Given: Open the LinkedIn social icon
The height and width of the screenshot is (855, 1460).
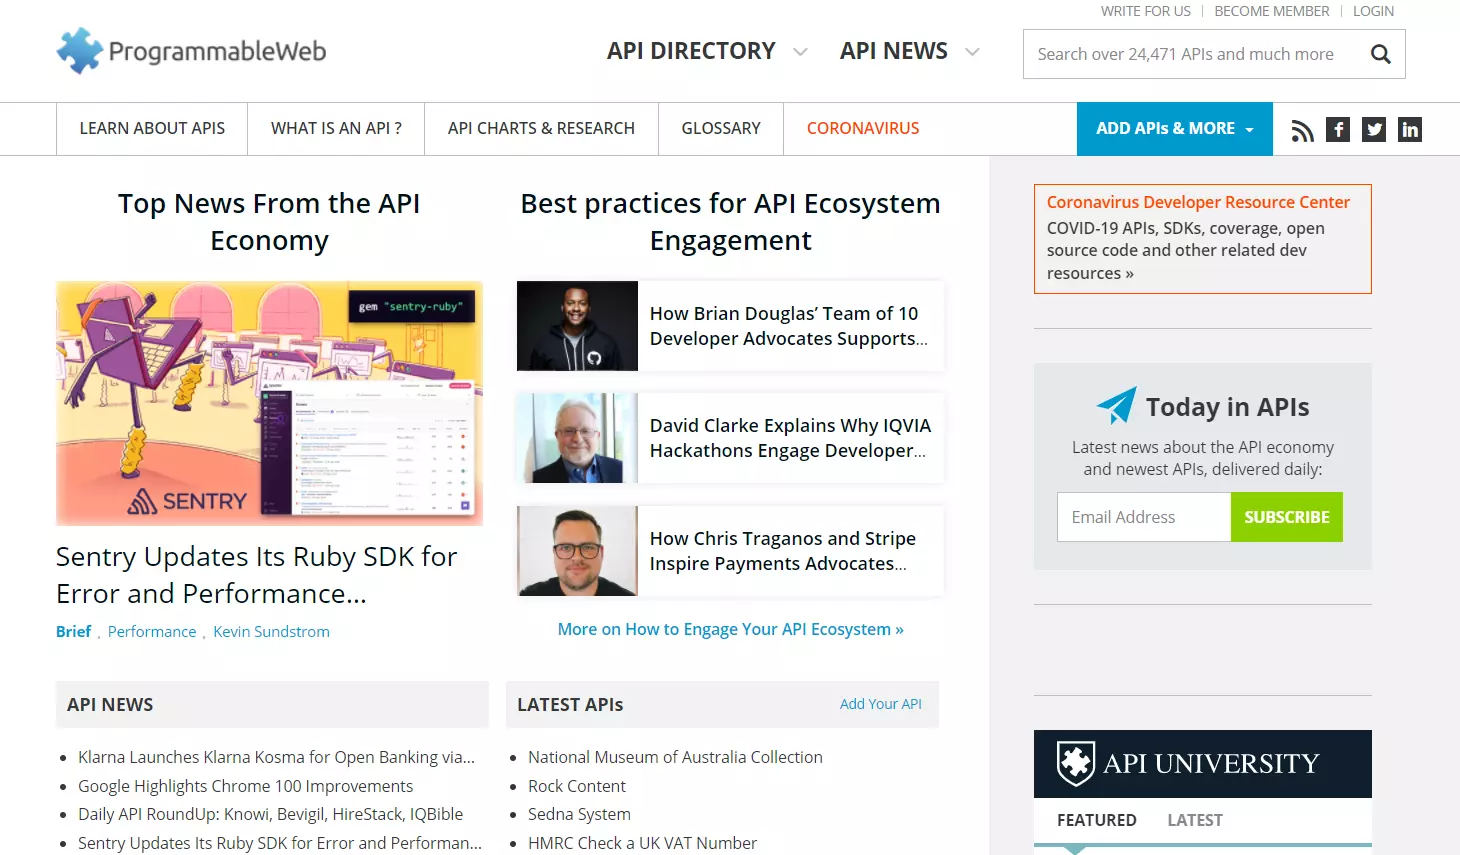Looking at the screenshot, I should pos(1410,129).
